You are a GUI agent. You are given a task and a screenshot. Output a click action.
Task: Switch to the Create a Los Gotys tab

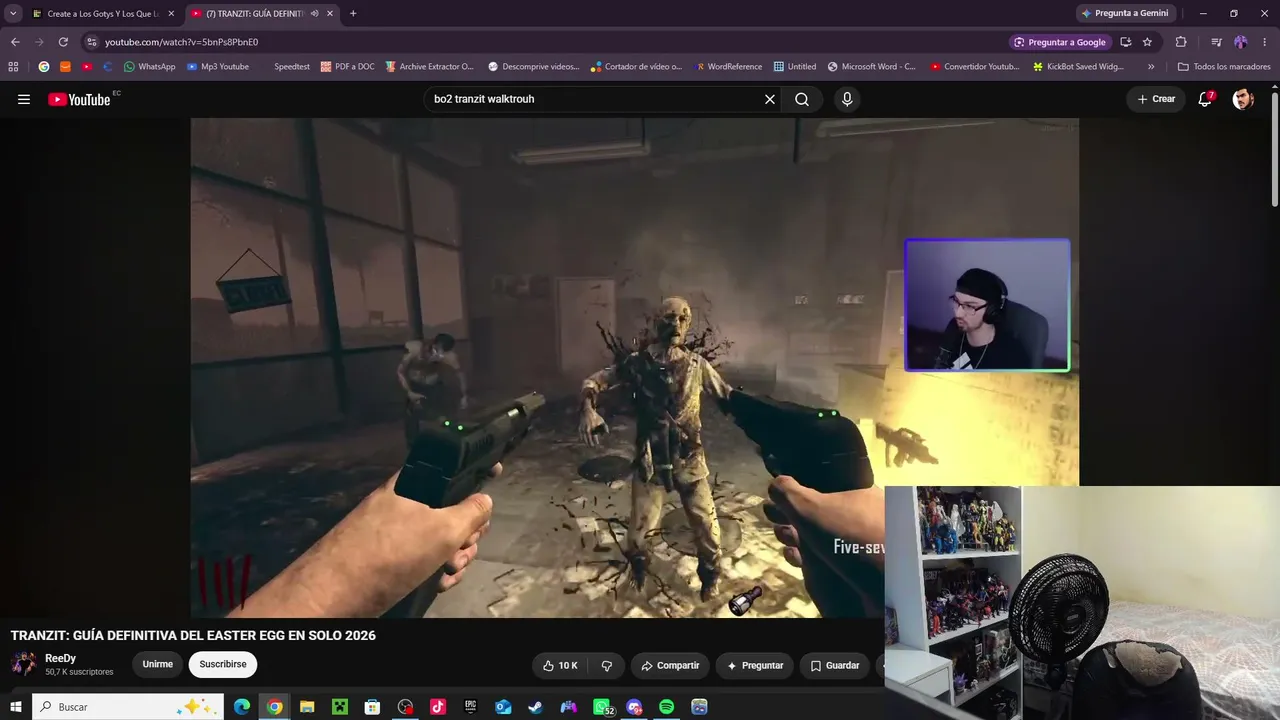point(96,14)
